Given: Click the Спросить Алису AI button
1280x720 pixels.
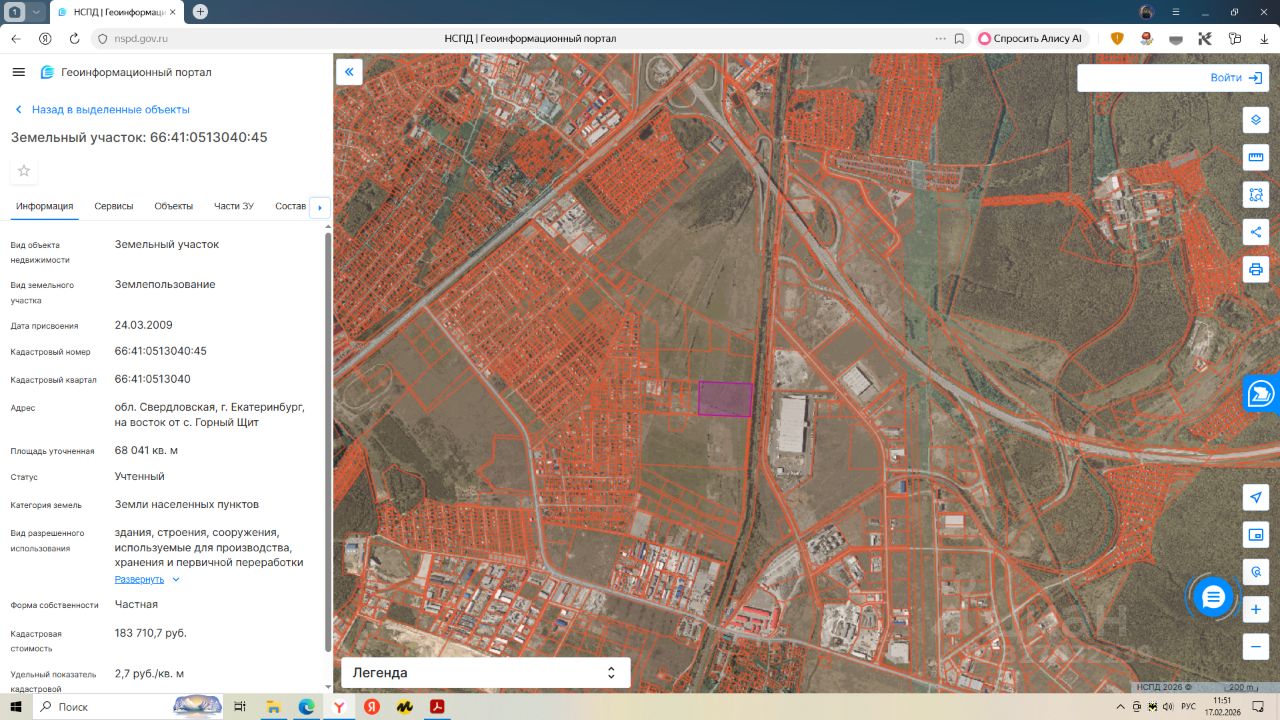Looking at the screenshot, I should pos(1030,38).
